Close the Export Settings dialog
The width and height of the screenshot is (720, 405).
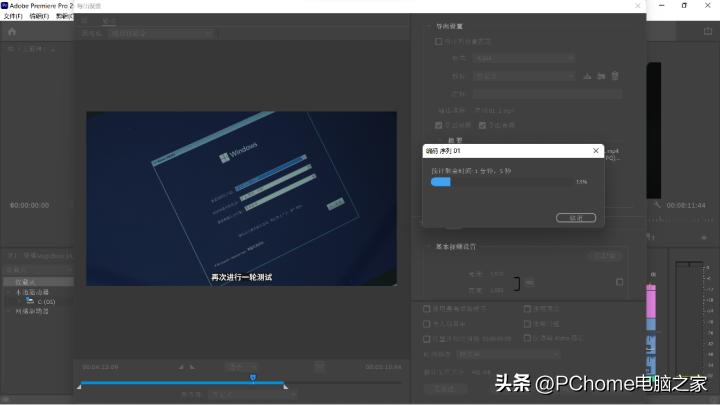(x=637, y=6)
